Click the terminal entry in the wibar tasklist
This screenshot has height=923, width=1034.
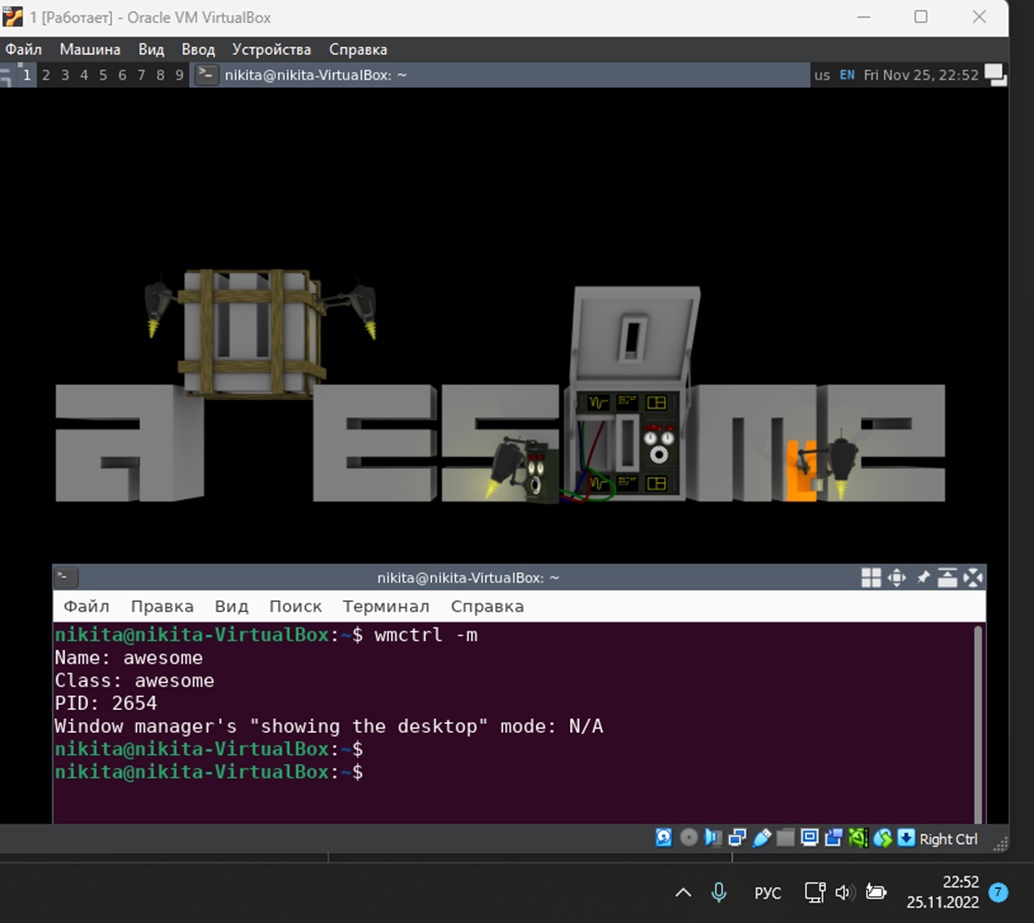499,75
